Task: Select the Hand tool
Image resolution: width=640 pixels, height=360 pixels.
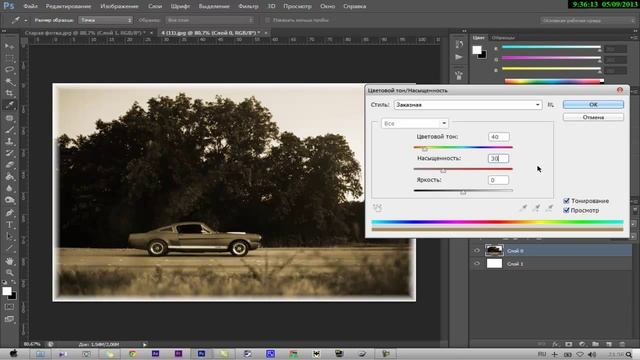Action: pos(9,261)
